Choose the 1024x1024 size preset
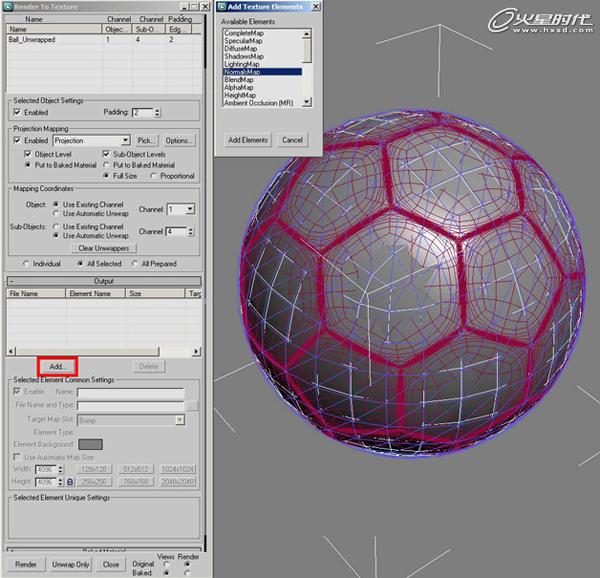The image size is (600, 578). (178, 469)
